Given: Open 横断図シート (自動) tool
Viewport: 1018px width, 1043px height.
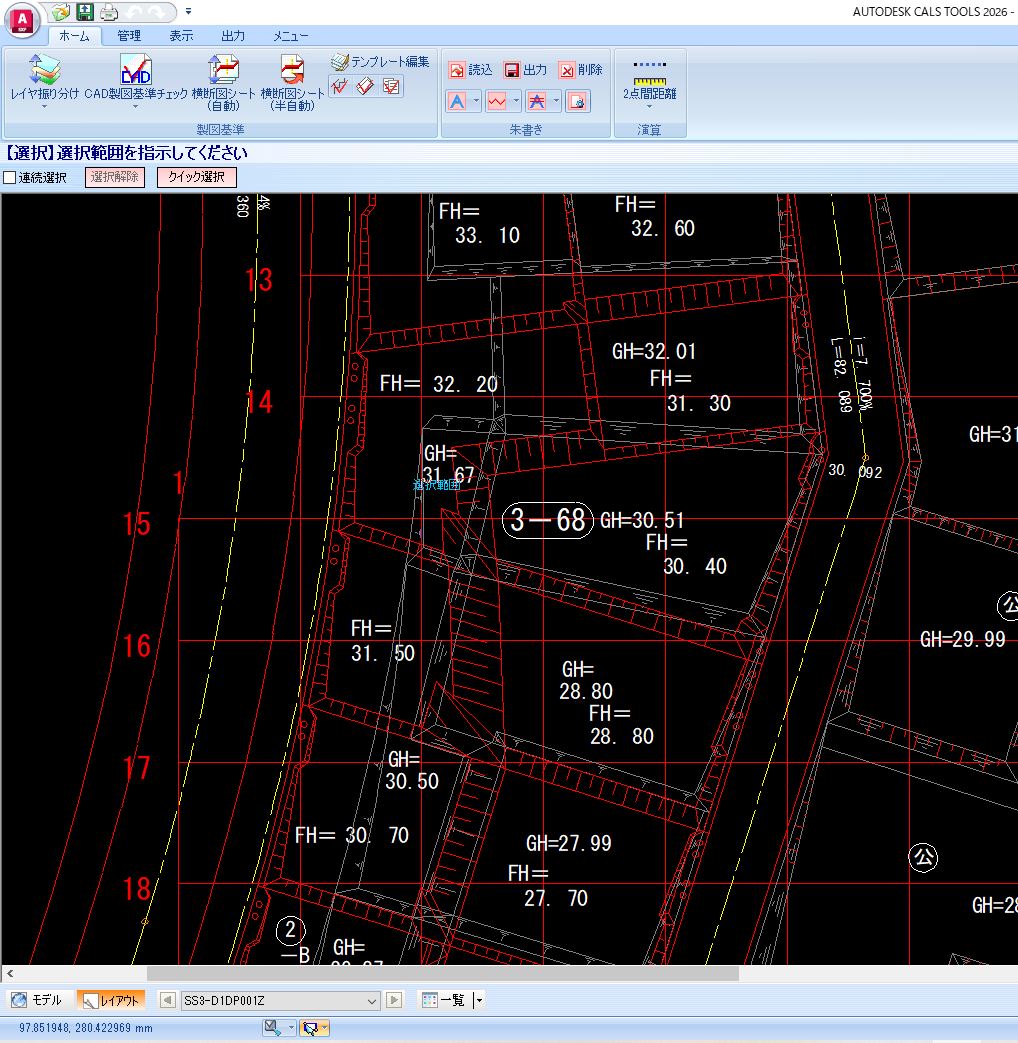Looking at the screenshot, I should [x=223, y=70].
